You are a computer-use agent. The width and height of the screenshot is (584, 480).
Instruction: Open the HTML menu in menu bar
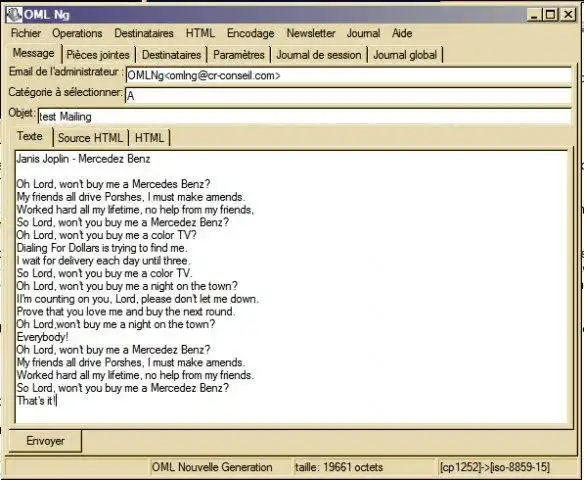(x=200, y=33)
